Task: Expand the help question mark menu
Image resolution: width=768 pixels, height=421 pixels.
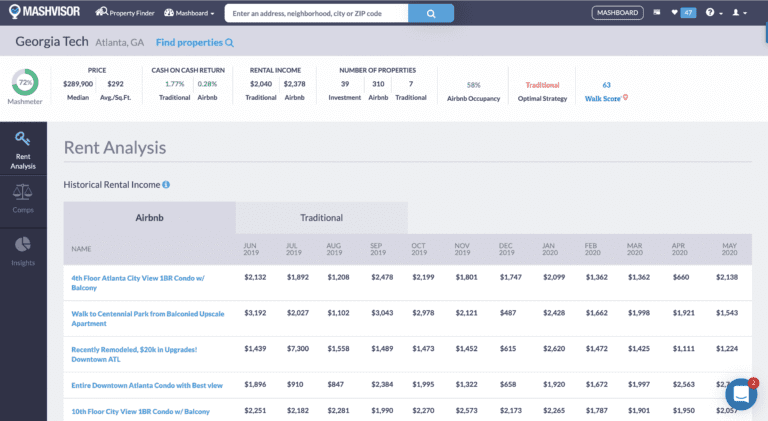Action: point(712,13)
